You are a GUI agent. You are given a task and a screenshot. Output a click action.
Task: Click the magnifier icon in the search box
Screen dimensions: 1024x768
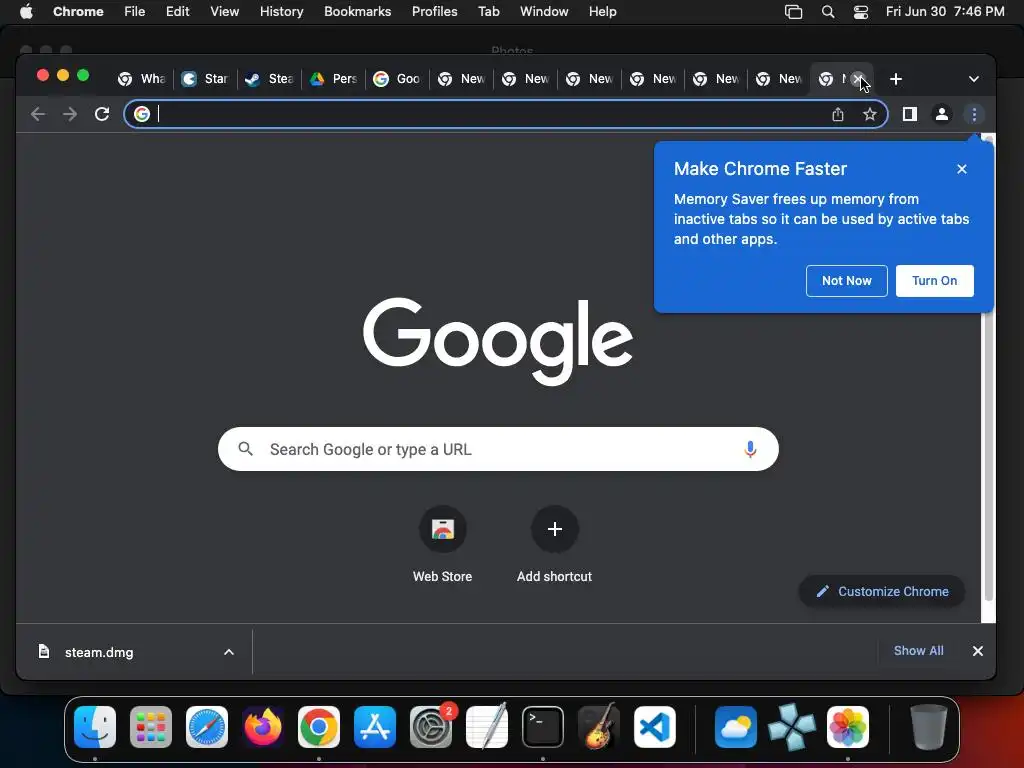click(x=246, y=449)
